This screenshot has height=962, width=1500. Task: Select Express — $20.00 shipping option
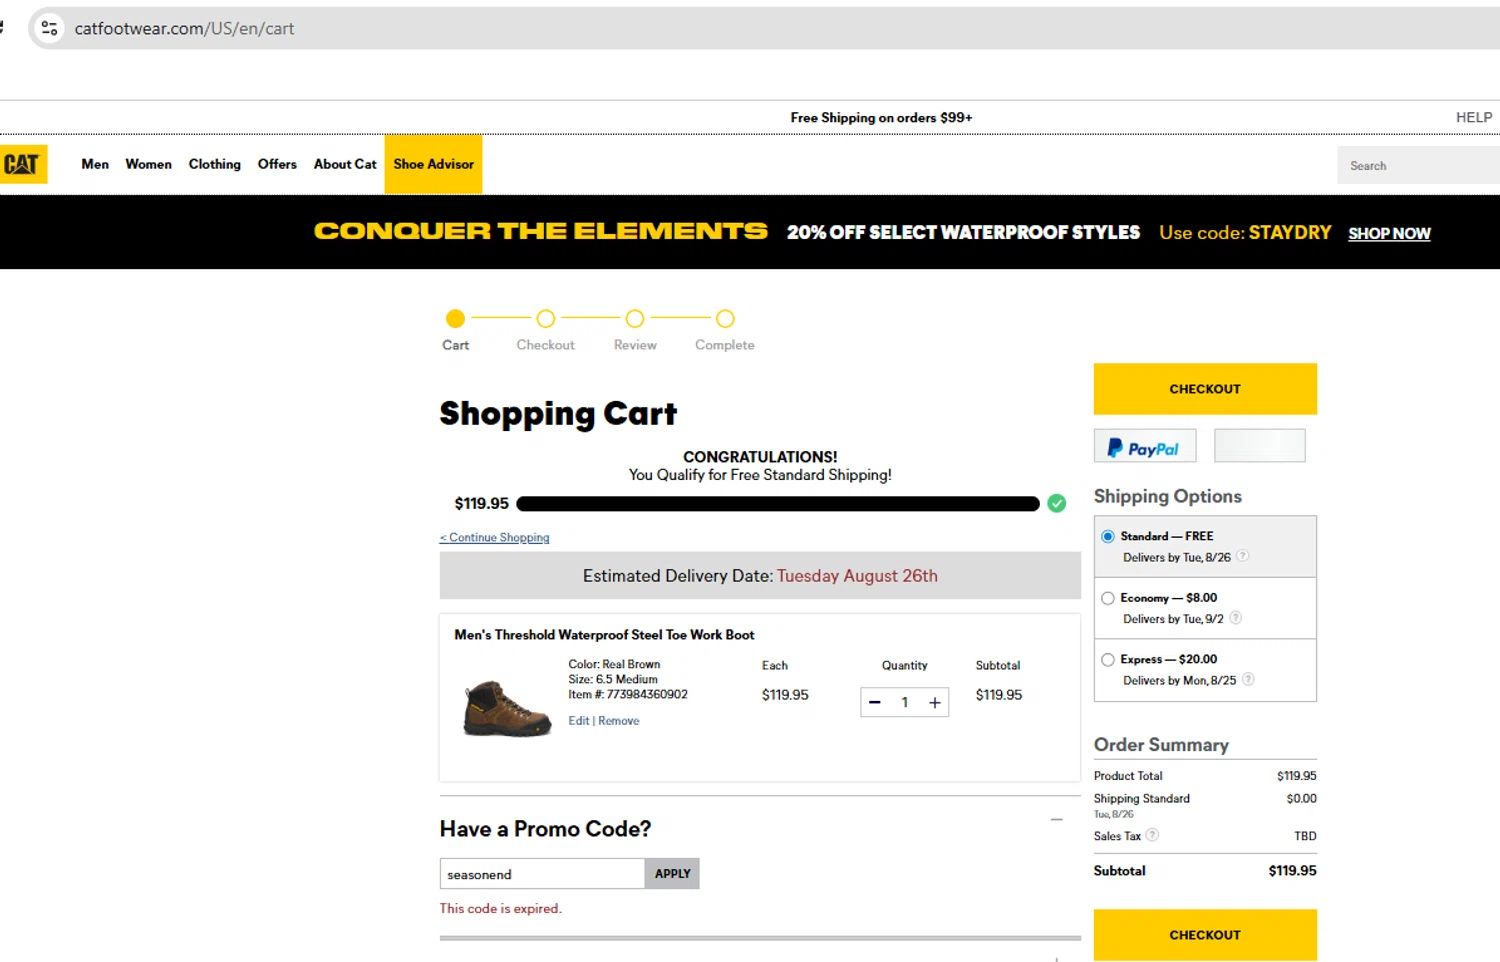[1108, 660]
